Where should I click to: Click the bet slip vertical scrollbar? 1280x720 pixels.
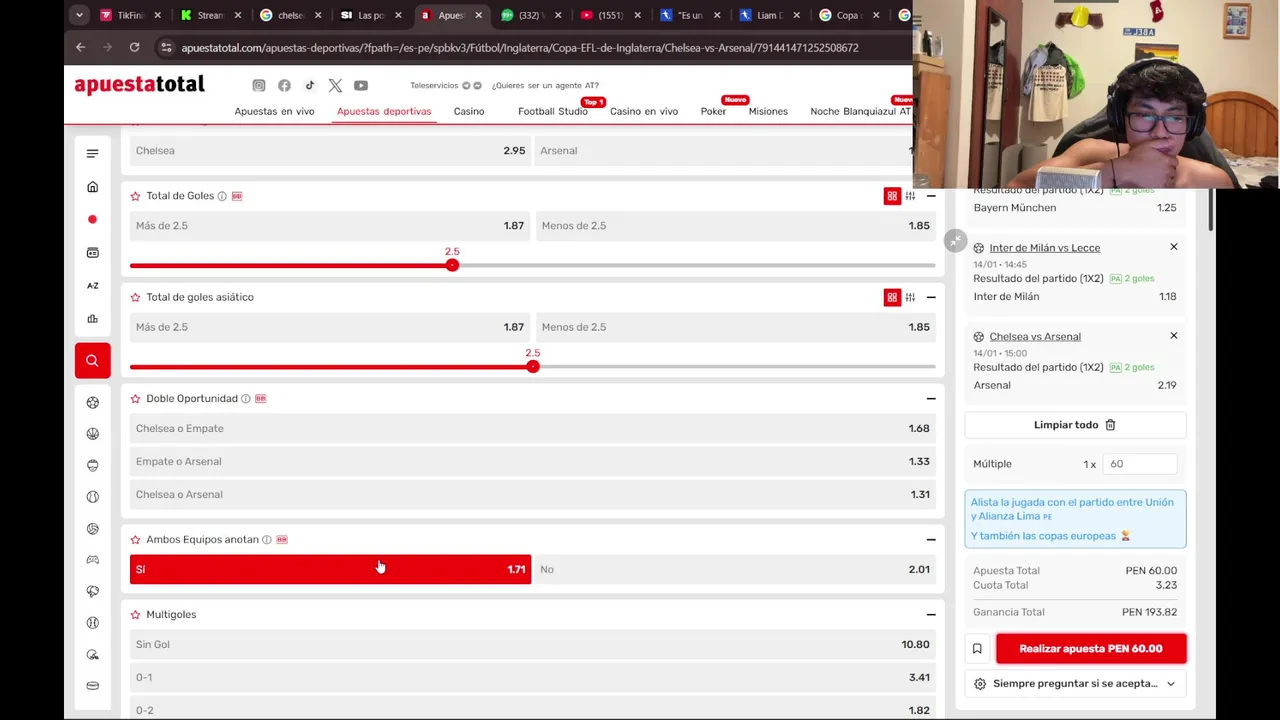1211,210
